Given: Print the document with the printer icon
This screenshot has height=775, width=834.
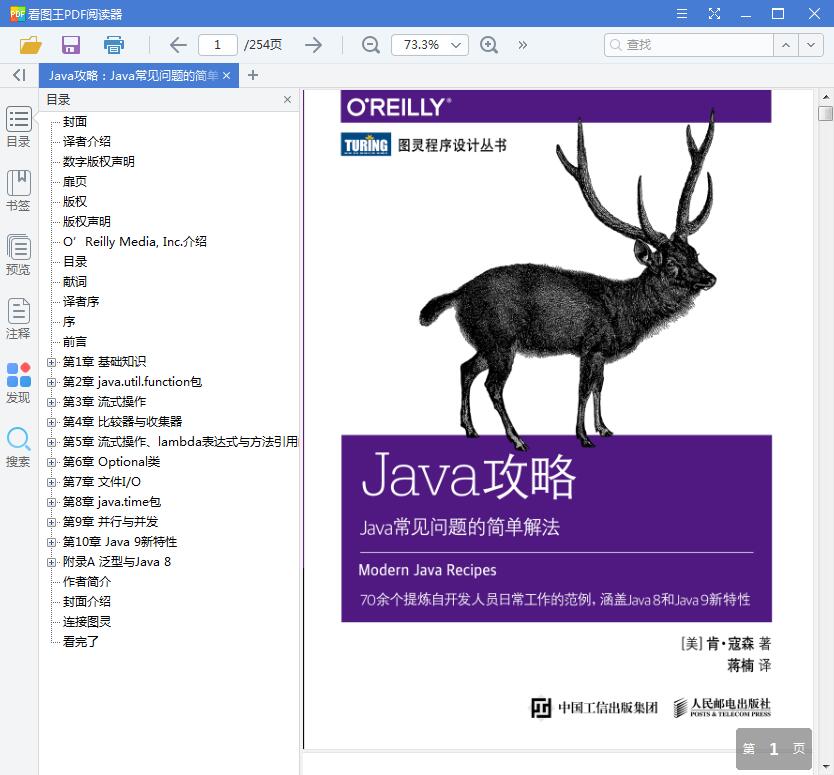Looking at the screenshot, I should [x=113, y=45].
